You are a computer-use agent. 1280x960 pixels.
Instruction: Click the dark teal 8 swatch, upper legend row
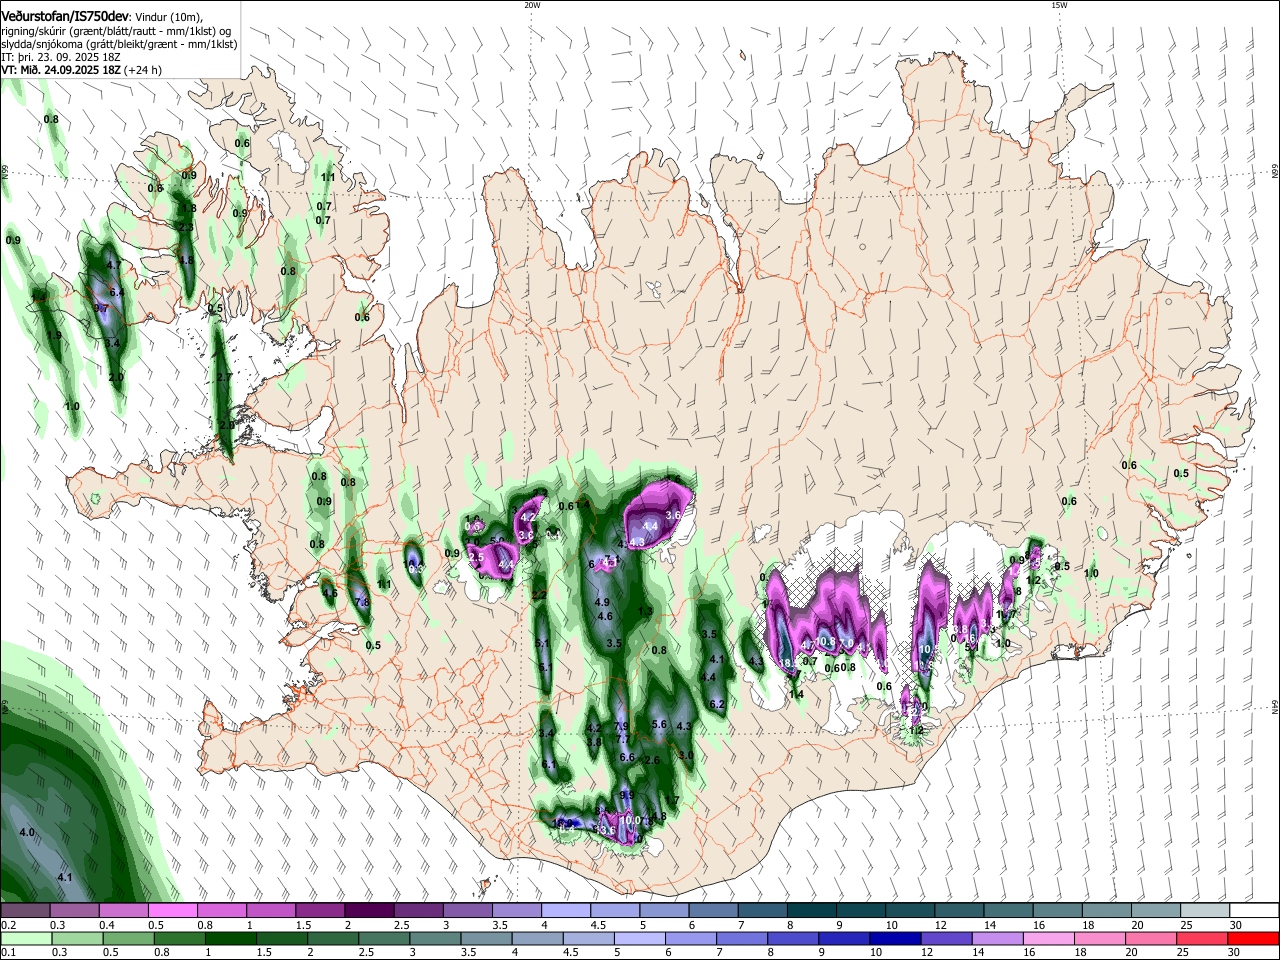tap(810, 910)
